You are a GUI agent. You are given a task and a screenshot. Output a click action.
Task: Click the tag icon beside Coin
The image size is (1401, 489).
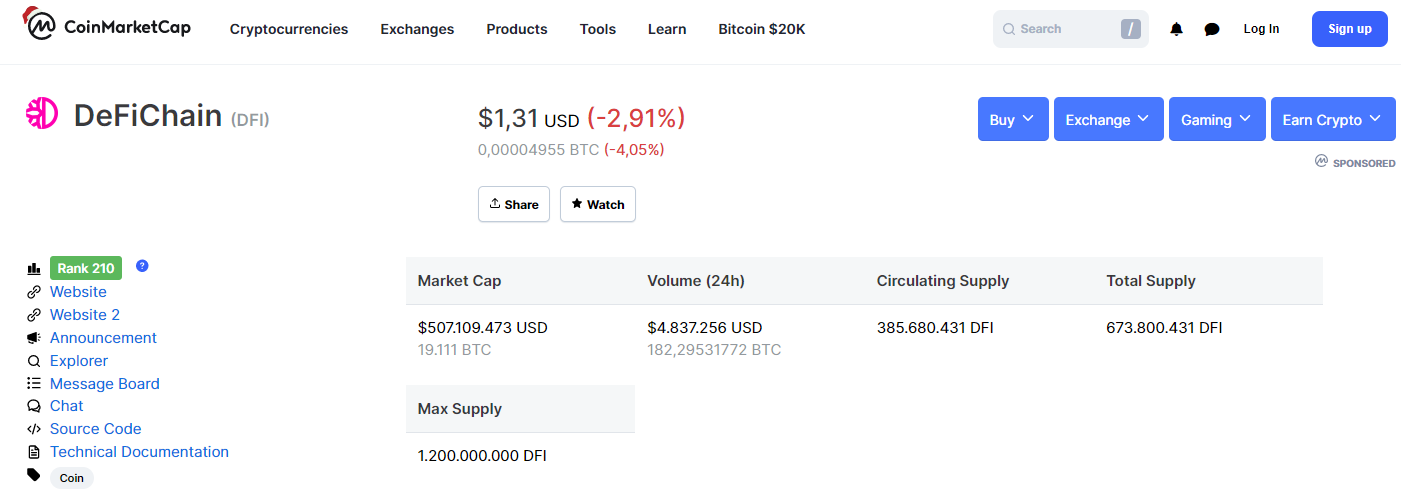(34, 475)
